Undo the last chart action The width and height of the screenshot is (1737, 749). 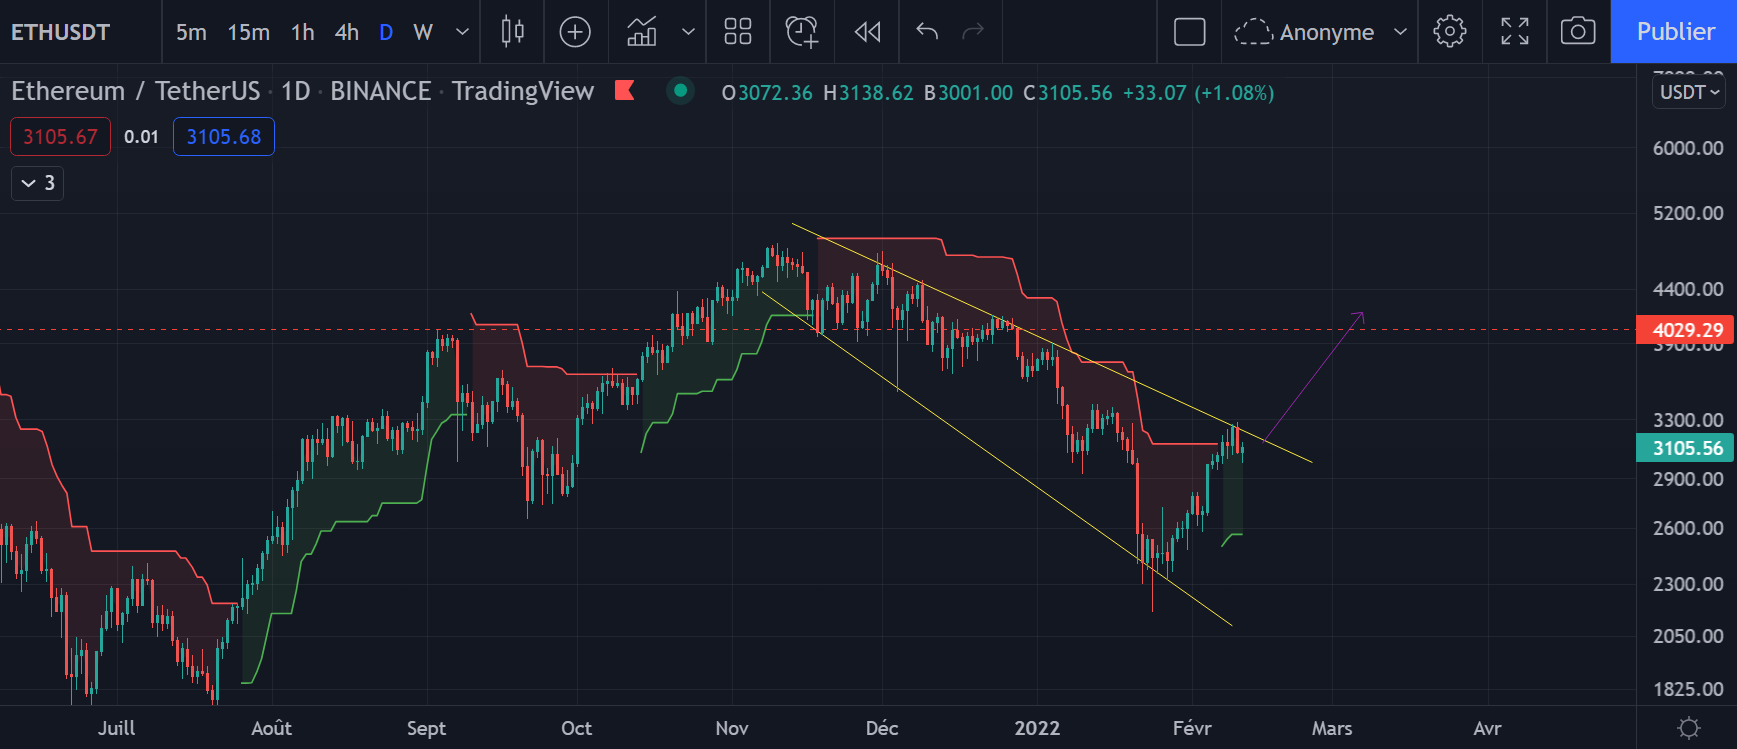(x=927, y=32)
